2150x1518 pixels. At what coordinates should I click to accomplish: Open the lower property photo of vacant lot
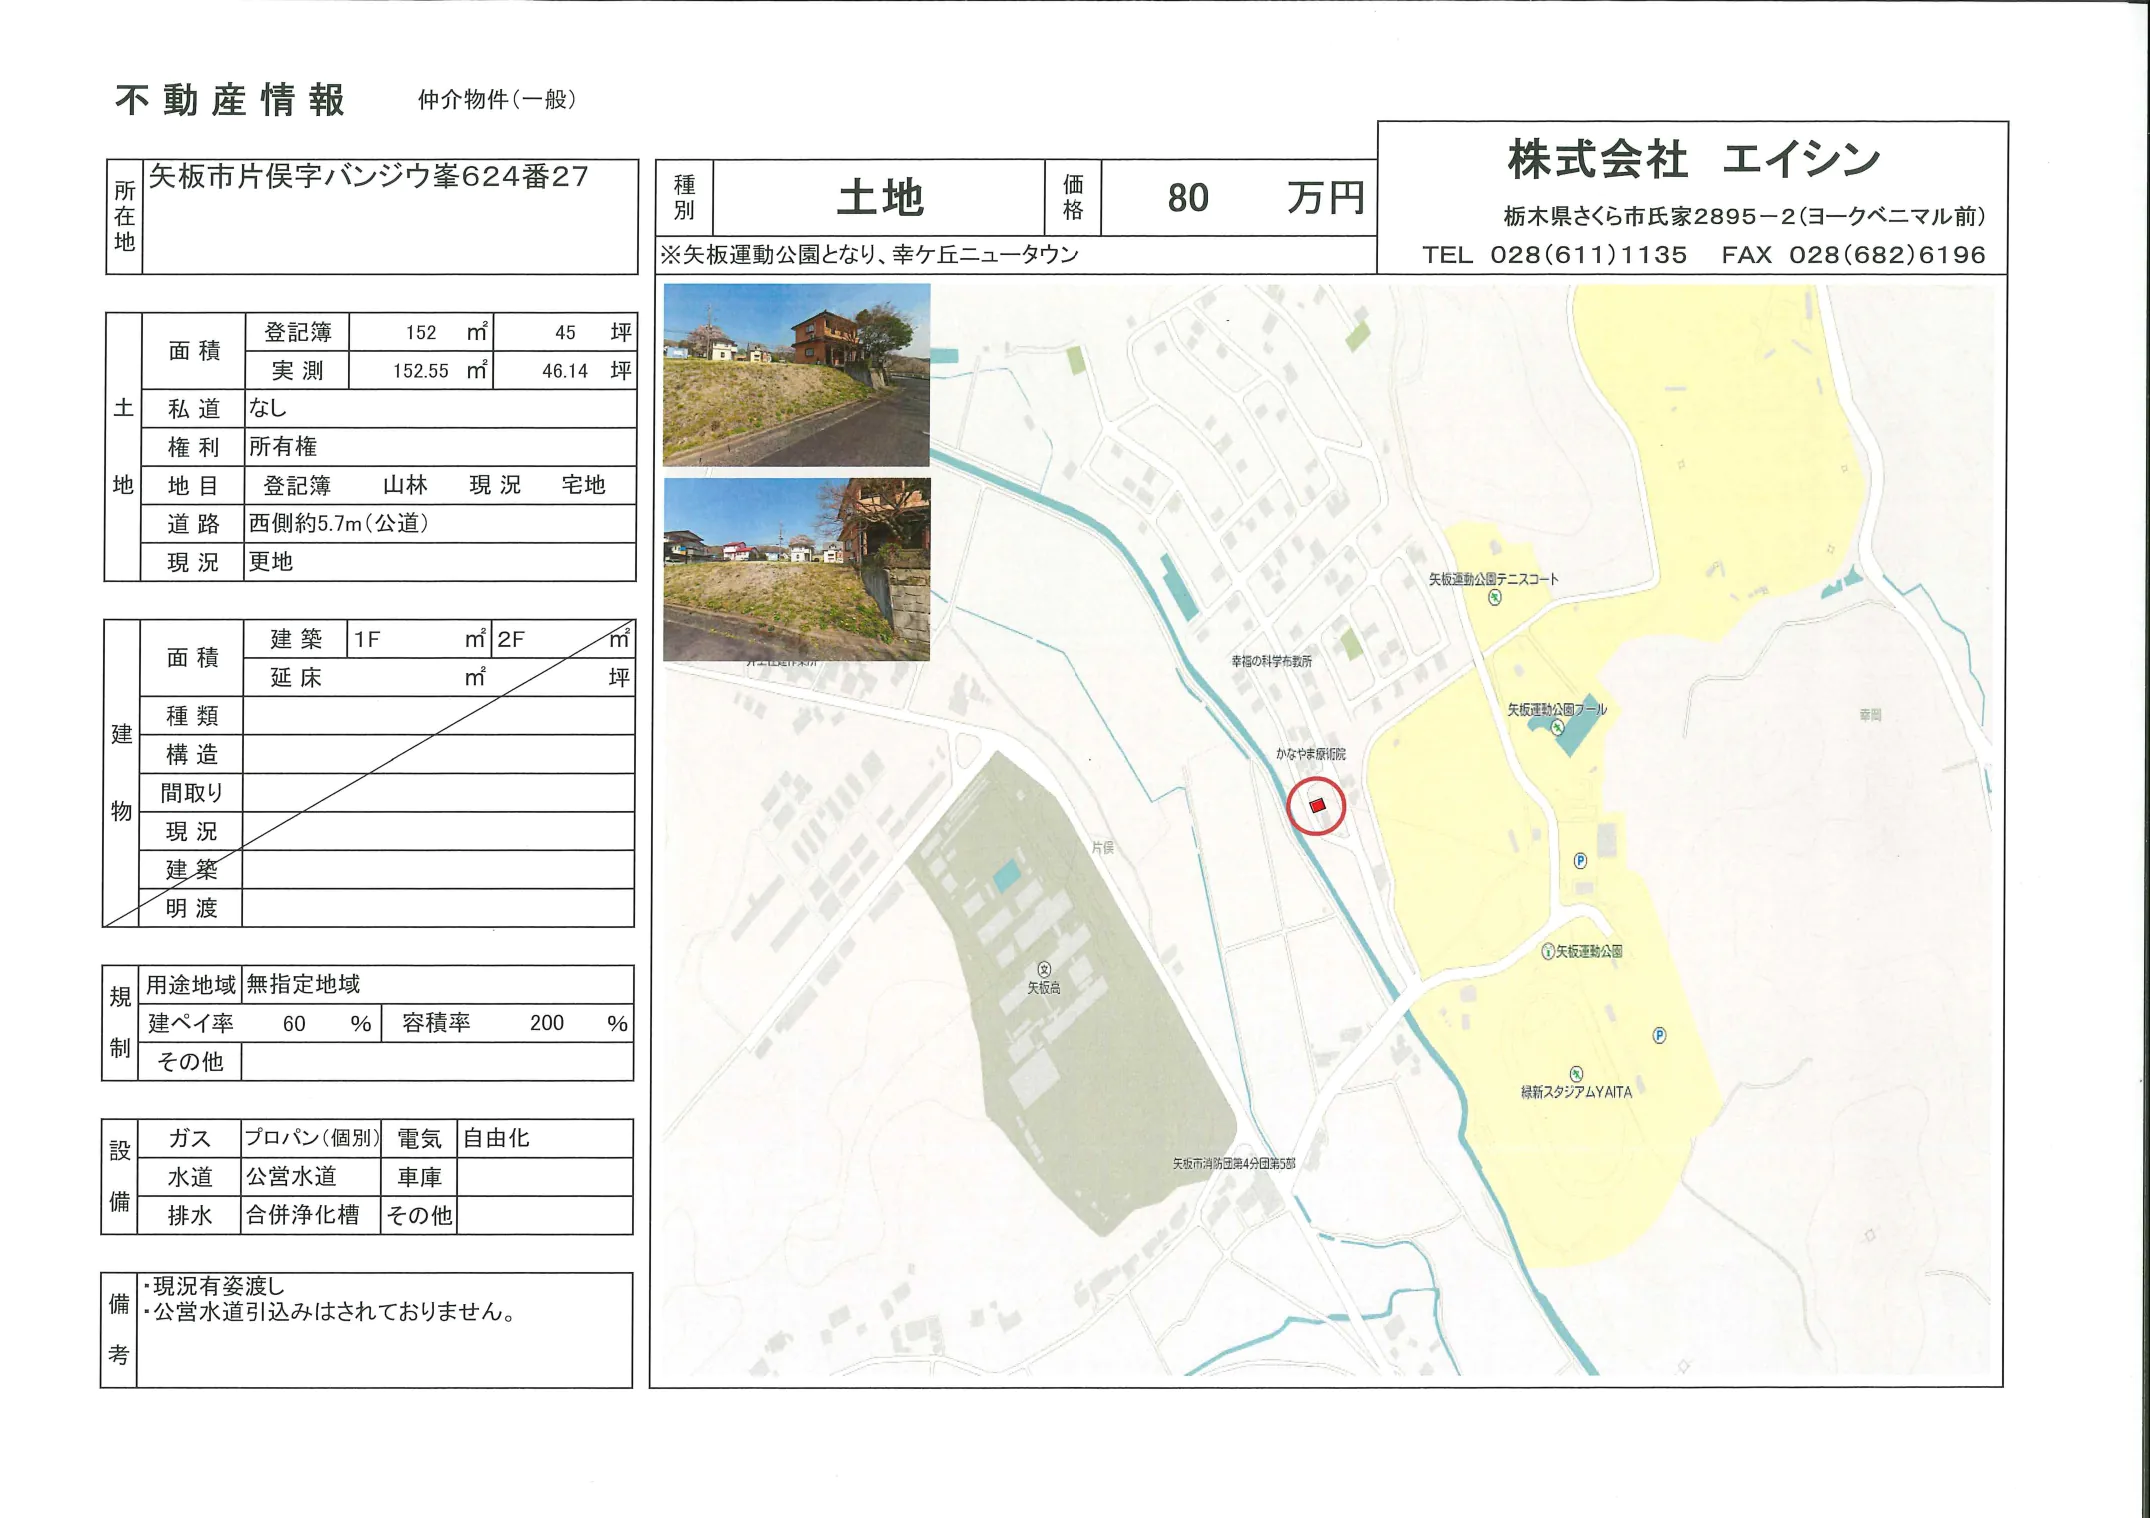click(x=796, y=569)
